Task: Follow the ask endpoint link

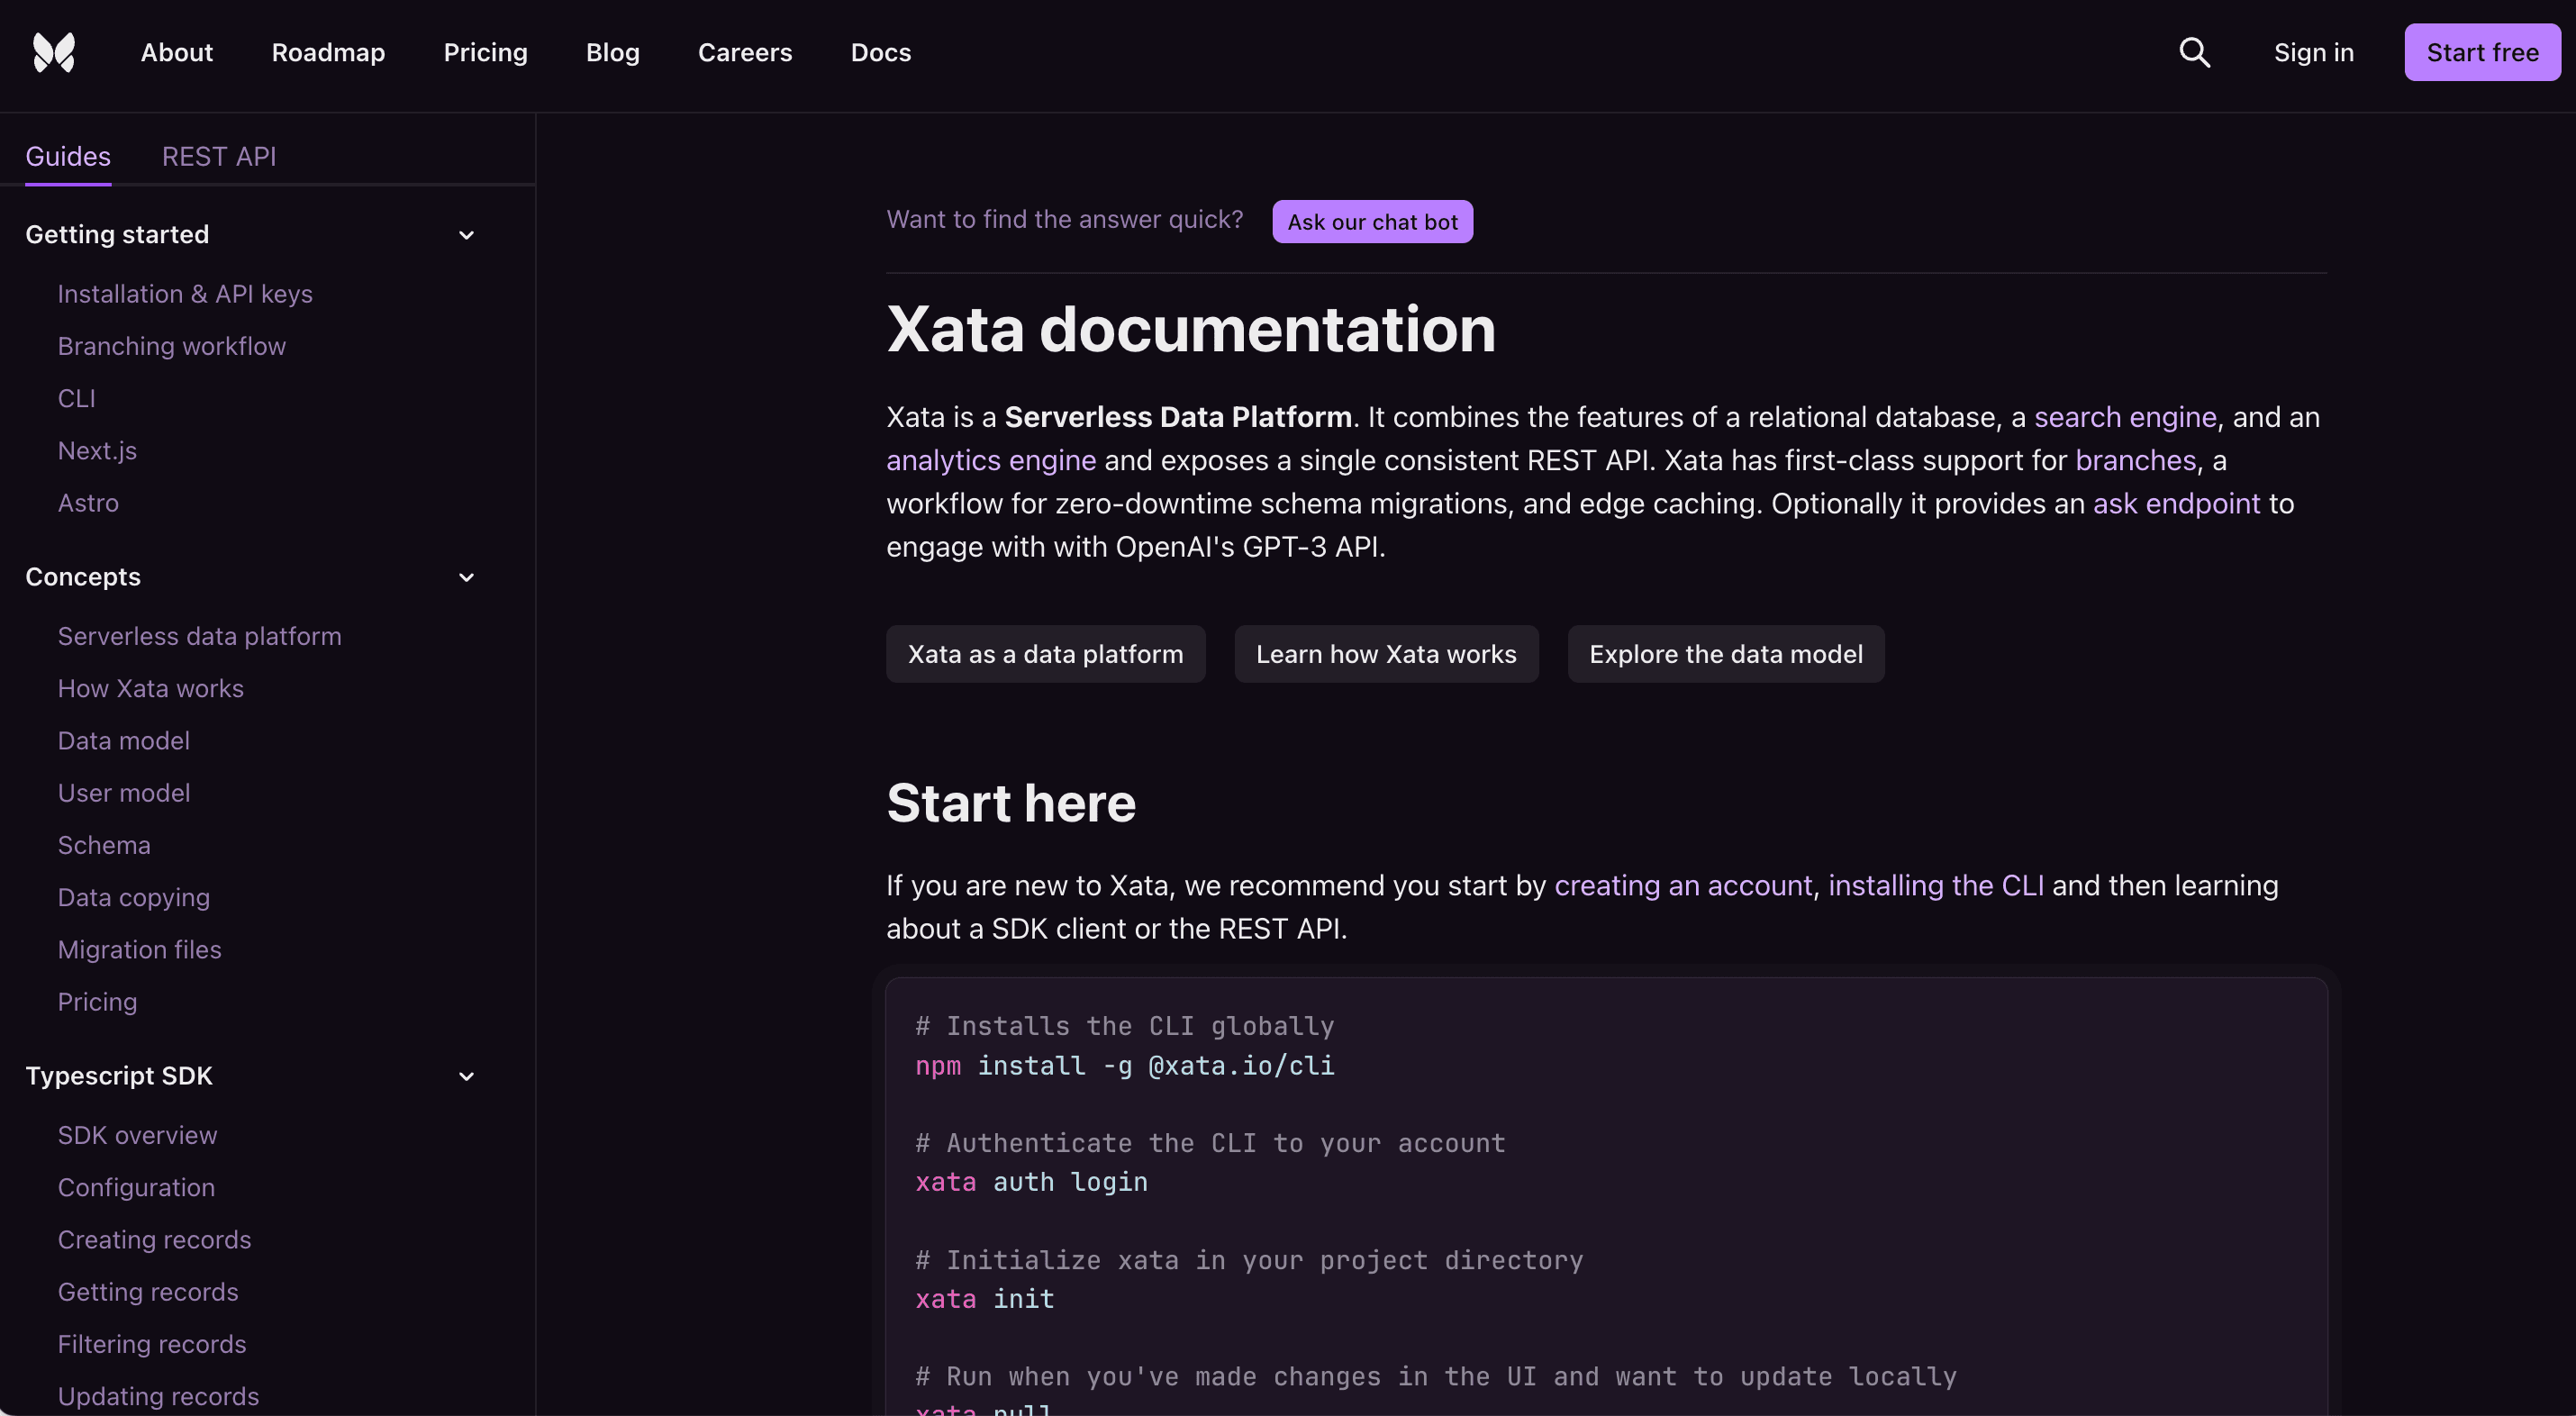Action: click(2176, 503)
